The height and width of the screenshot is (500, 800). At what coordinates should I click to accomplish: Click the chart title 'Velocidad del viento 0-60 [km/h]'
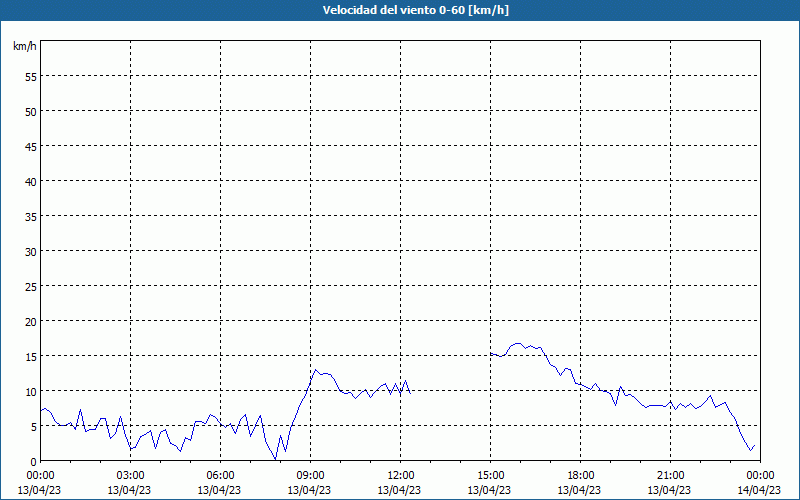point(416,10)
